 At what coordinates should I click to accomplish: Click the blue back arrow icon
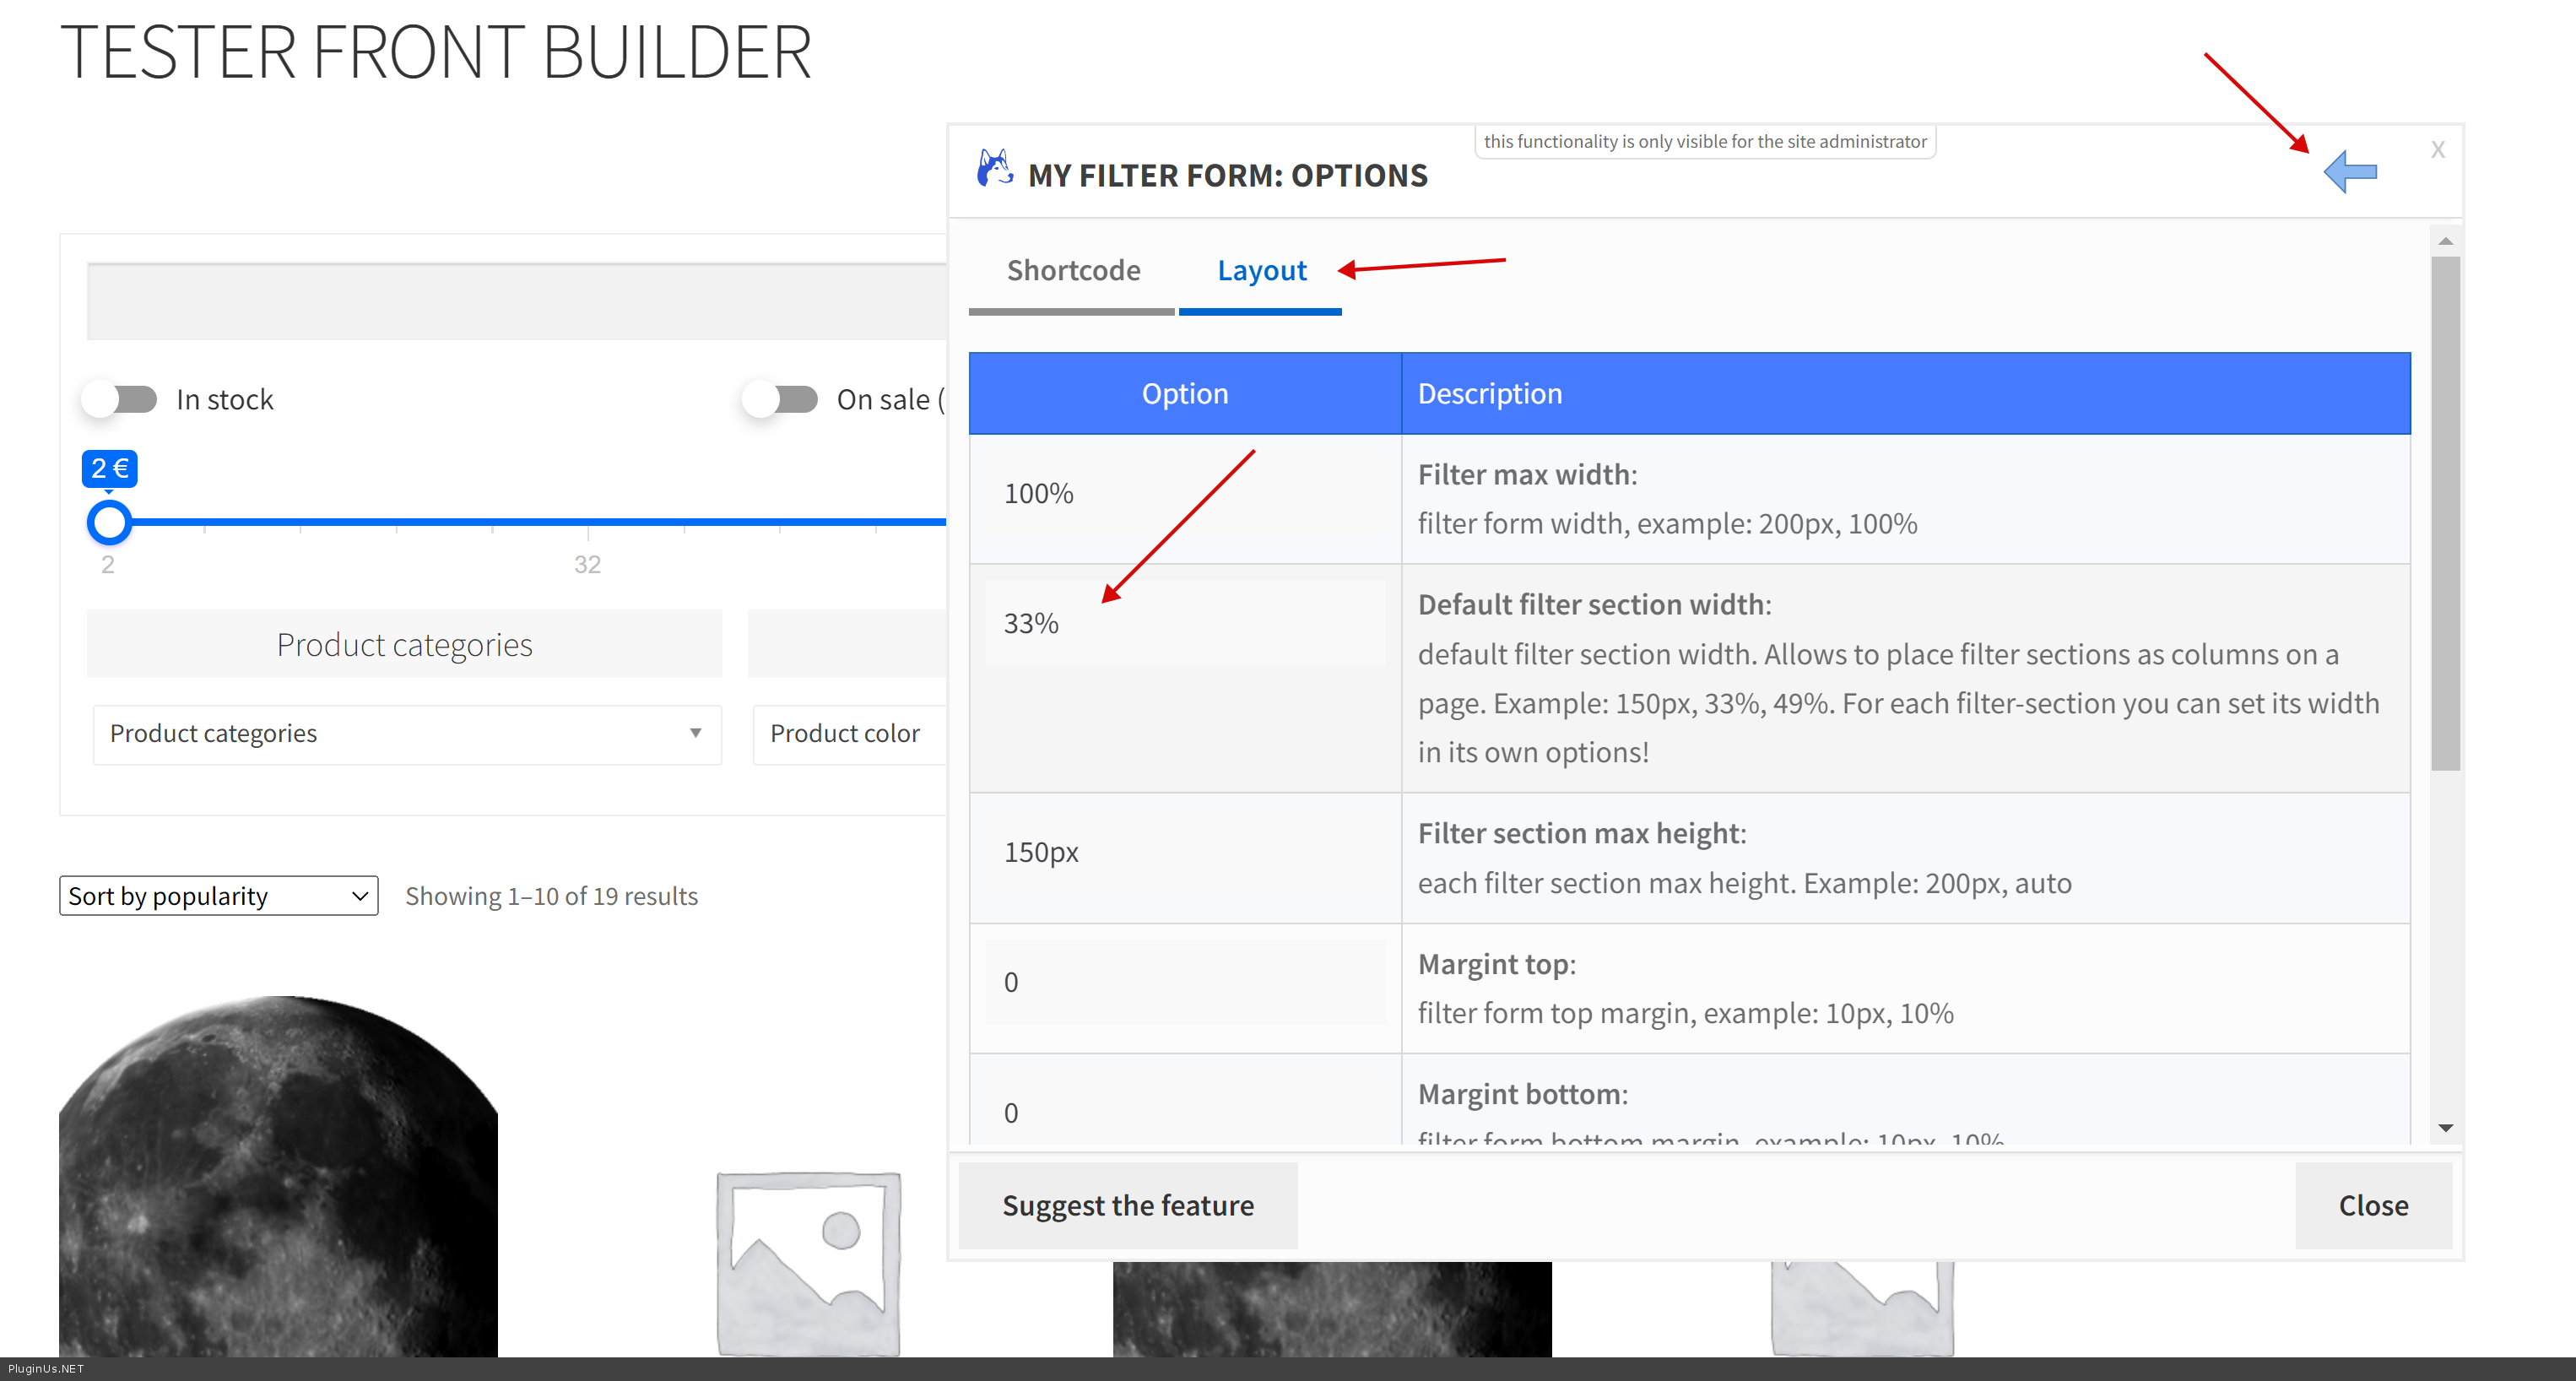[x=2349, y=172]
